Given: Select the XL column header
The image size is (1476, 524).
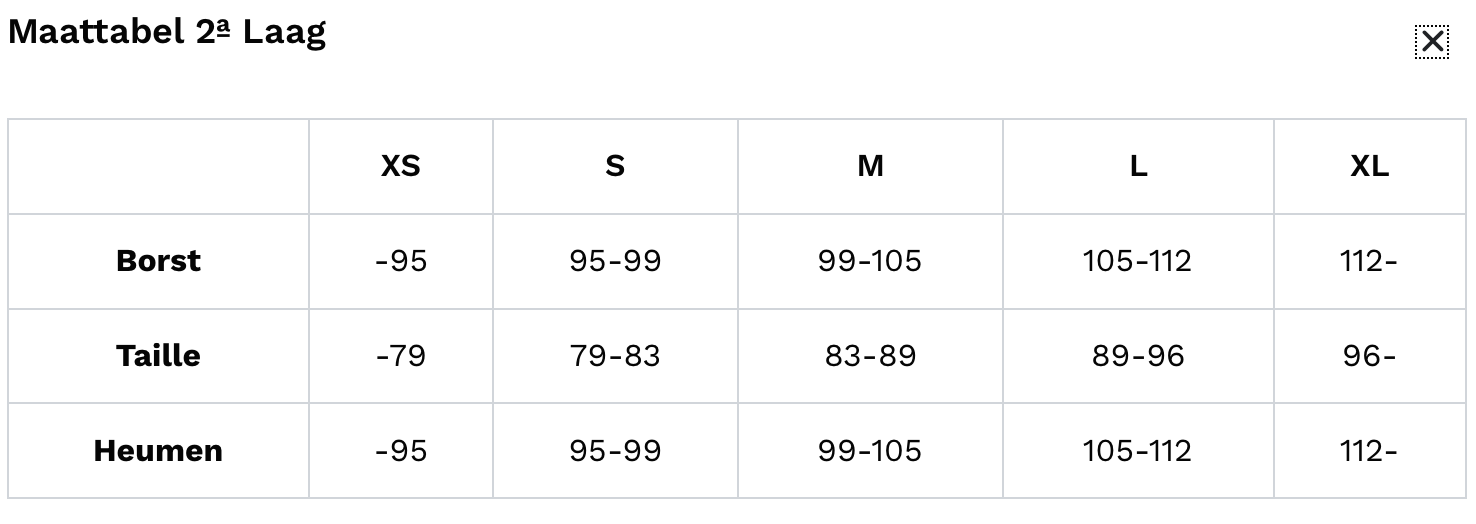Looking at the screenshot, I should 1369,166.
